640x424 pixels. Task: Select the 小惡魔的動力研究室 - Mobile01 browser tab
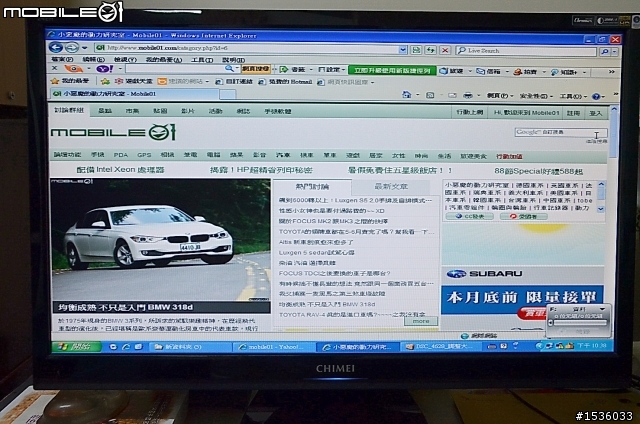pyautogui.click(x=135, y=94)
